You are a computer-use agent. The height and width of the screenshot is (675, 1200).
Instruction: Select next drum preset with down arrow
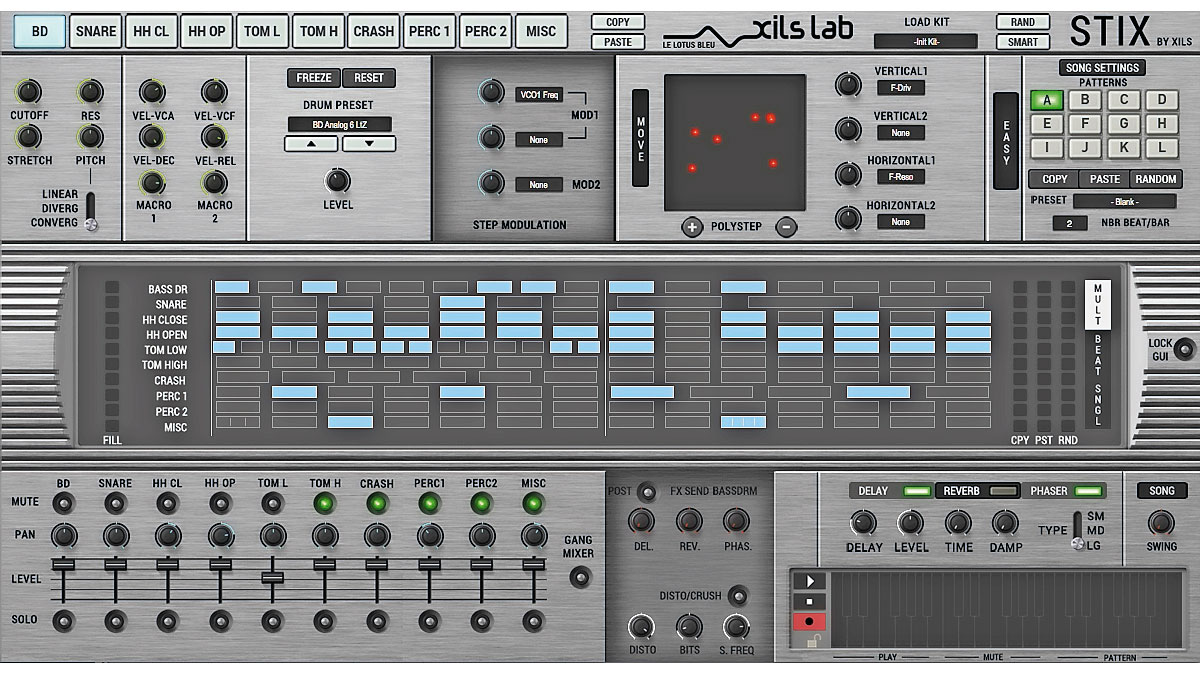click(x=369, y=144)
